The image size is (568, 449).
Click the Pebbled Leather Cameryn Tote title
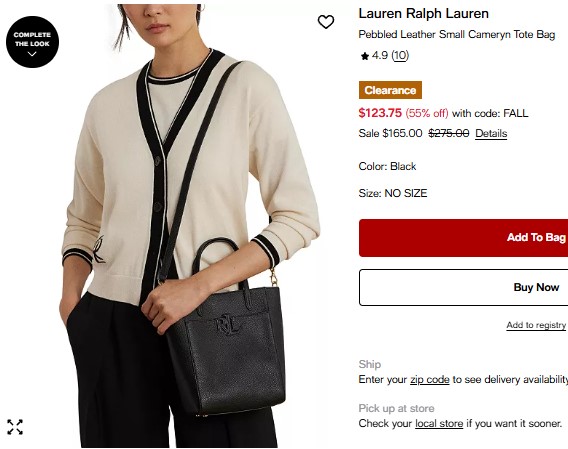[456, 34]
